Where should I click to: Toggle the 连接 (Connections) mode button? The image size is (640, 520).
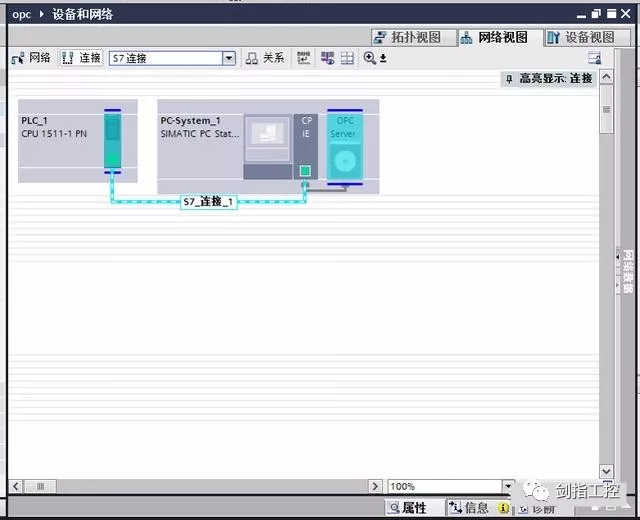pos(81,58)
